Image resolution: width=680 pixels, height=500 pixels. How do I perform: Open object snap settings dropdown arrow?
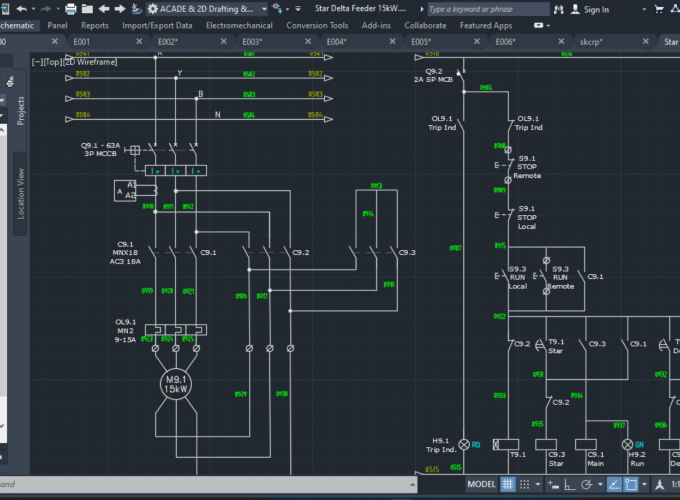pyautogui.click(x=644, y=484)
